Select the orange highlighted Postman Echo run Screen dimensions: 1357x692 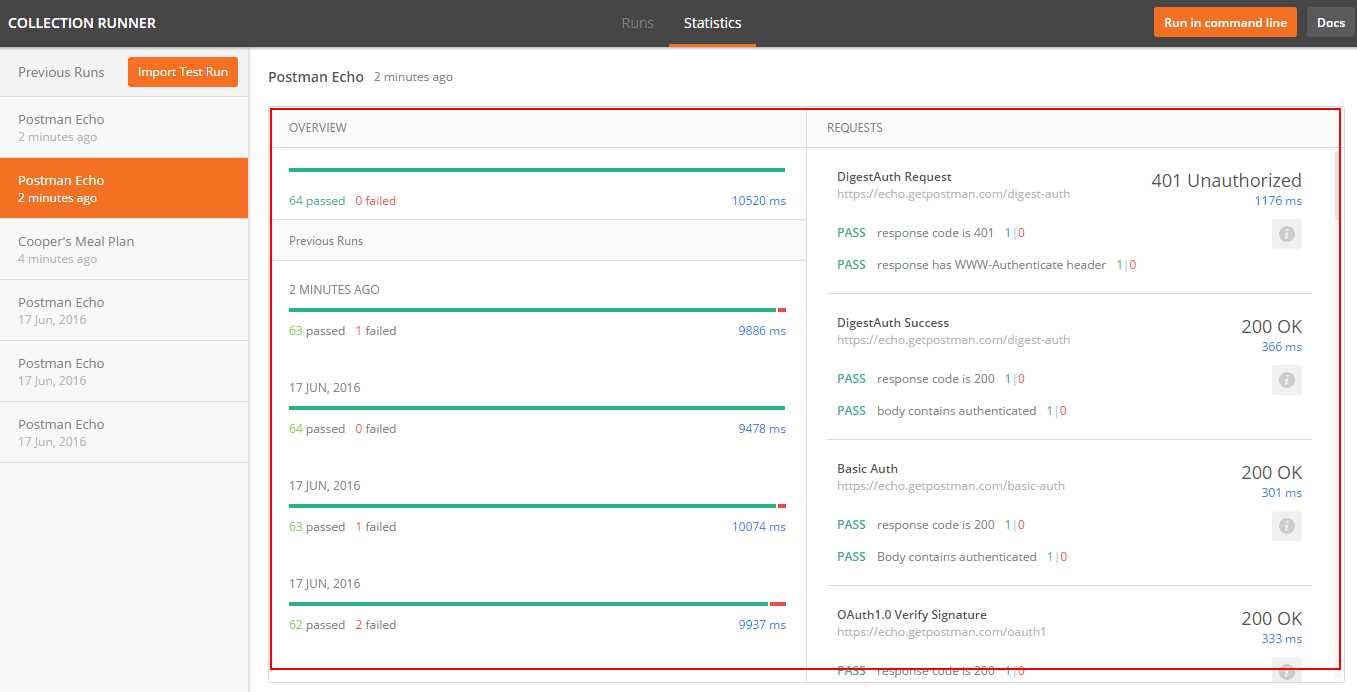pyautogui.click(x=124, y=188)
